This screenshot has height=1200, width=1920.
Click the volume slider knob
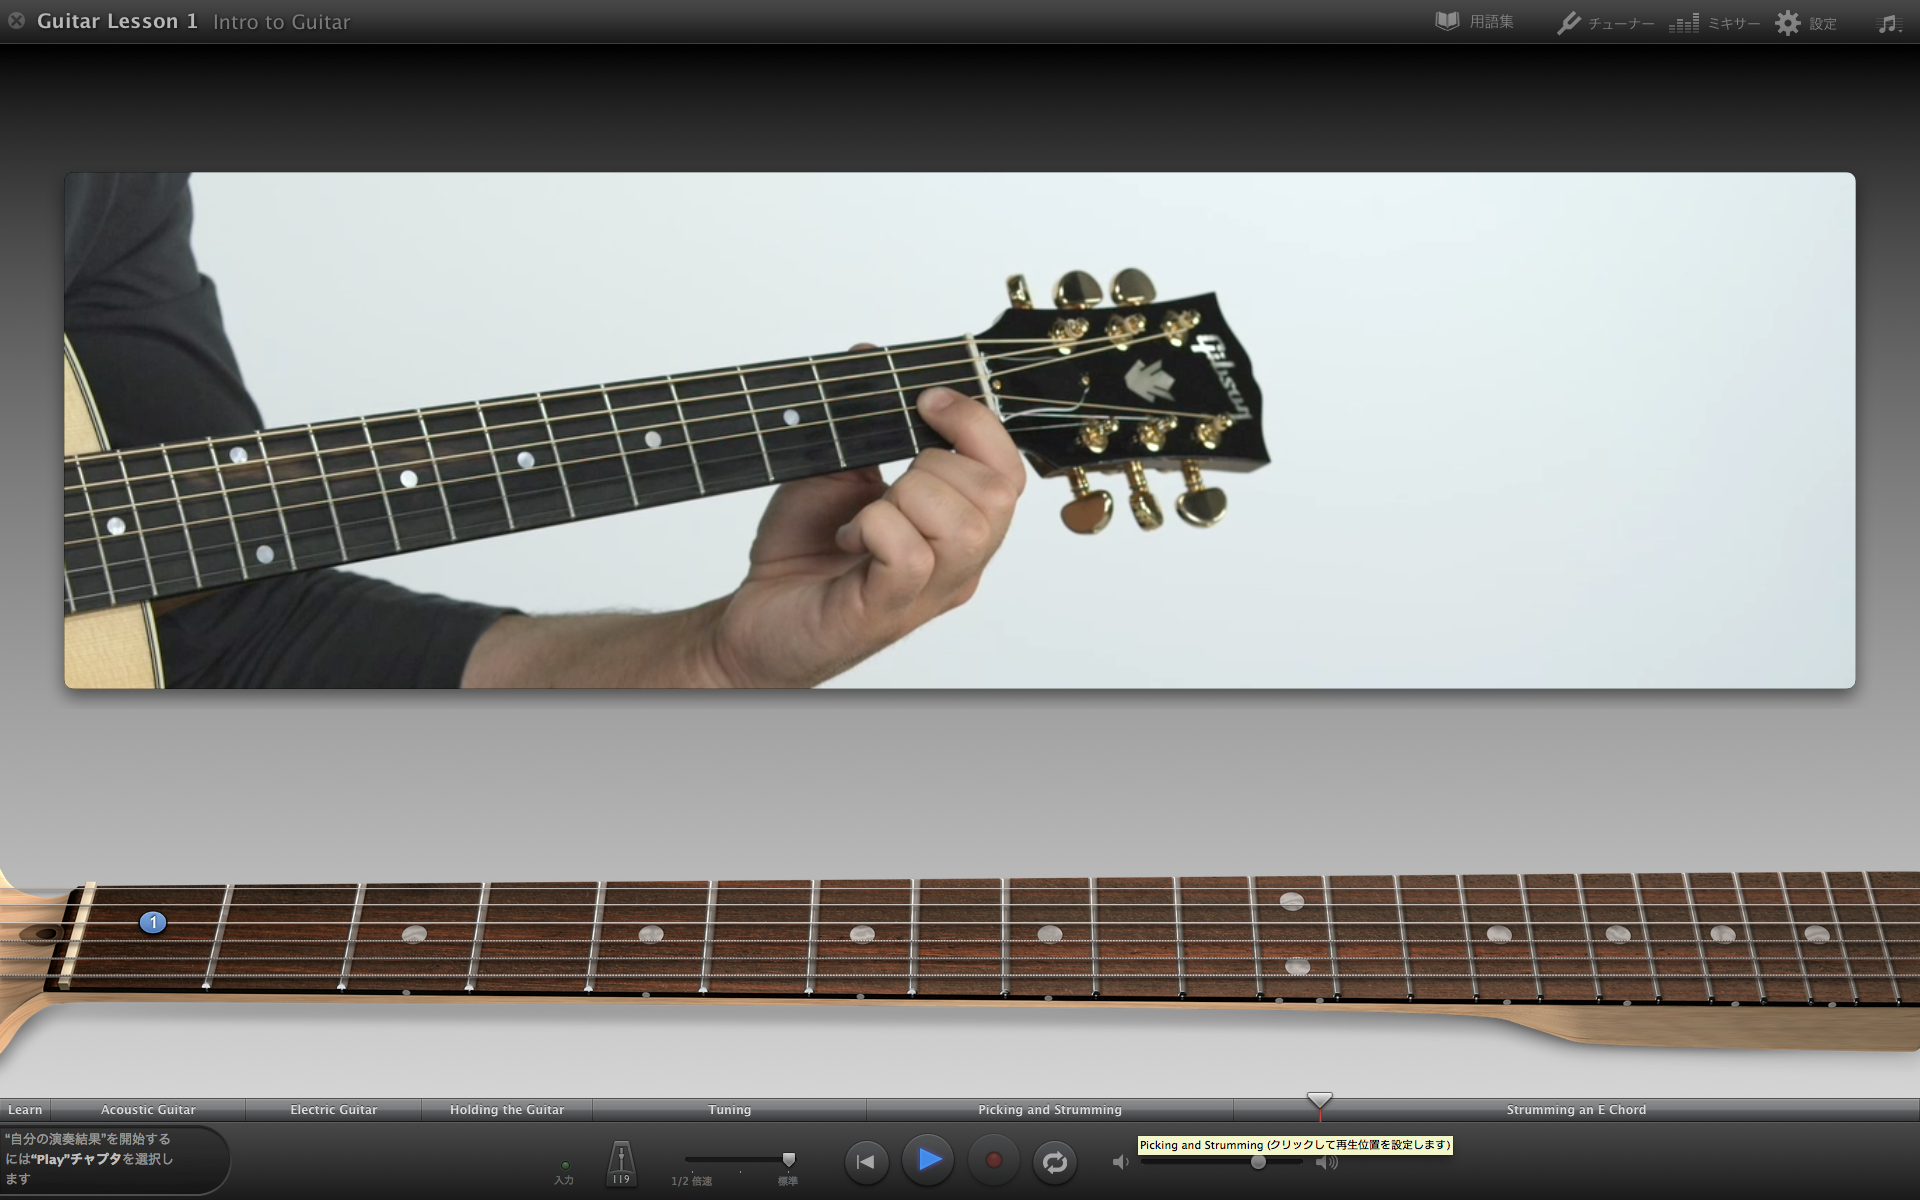[1258, 1162]
